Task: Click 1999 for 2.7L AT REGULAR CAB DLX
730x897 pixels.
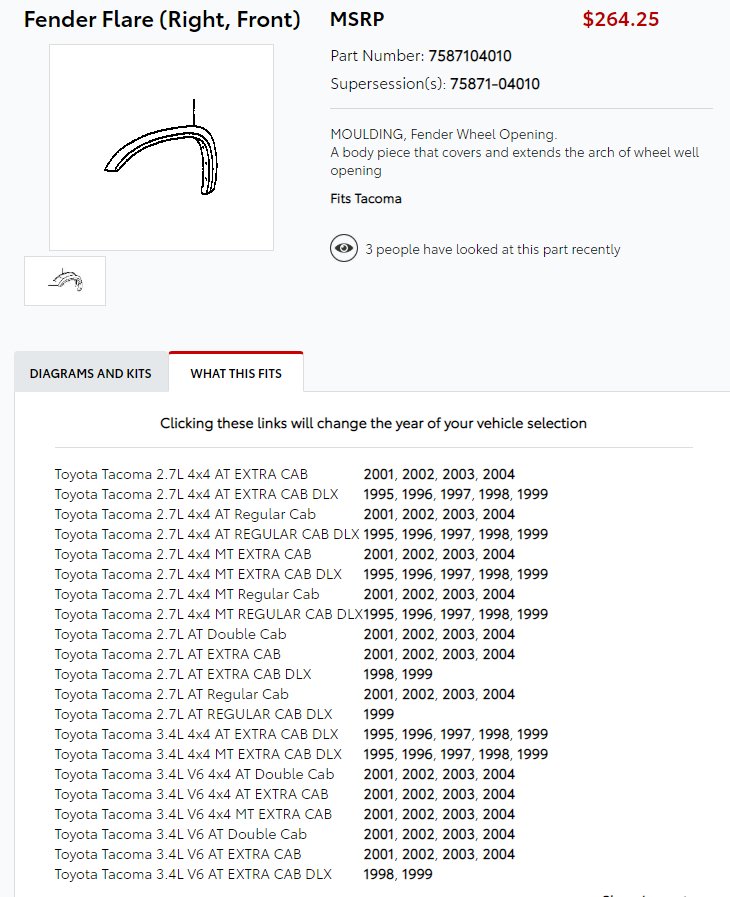Action: pyautogui.click(x=379, y=715)
